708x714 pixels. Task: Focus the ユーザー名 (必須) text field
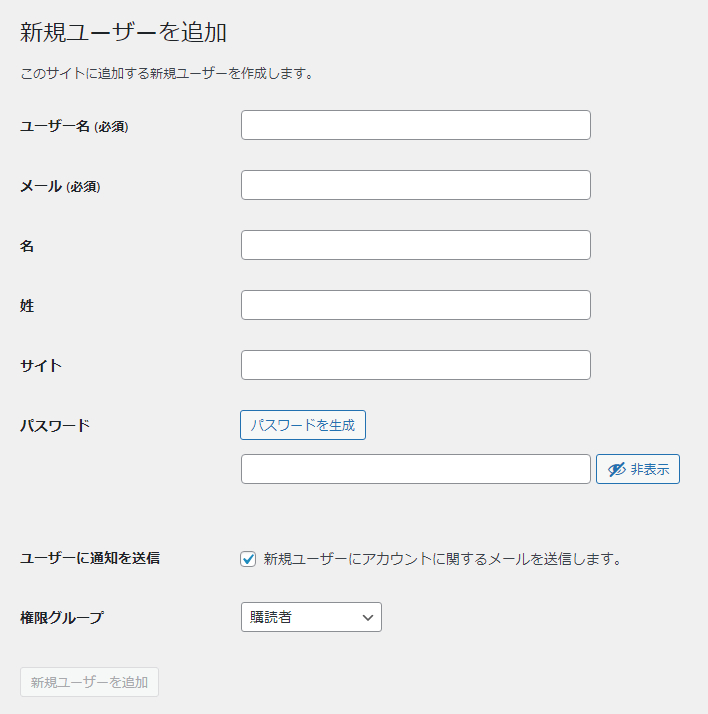415,125
